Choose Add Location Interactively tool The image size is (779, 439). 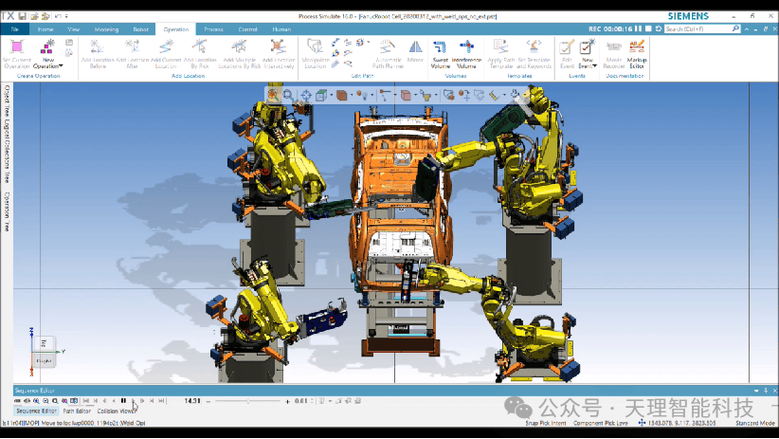pos(278,54)
